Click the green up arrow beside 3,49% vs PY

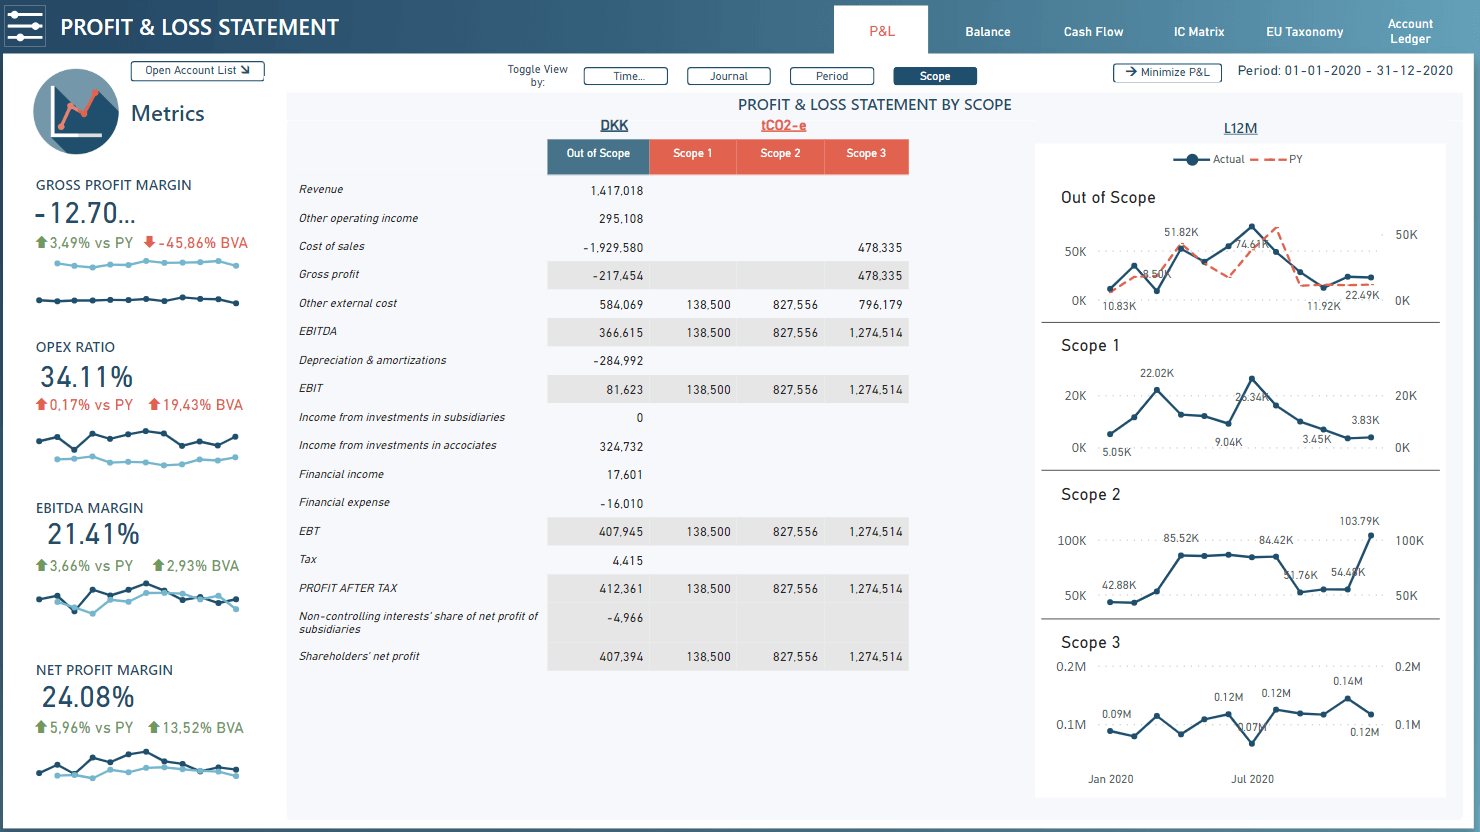pyautogui.click(x=41, y=242)
